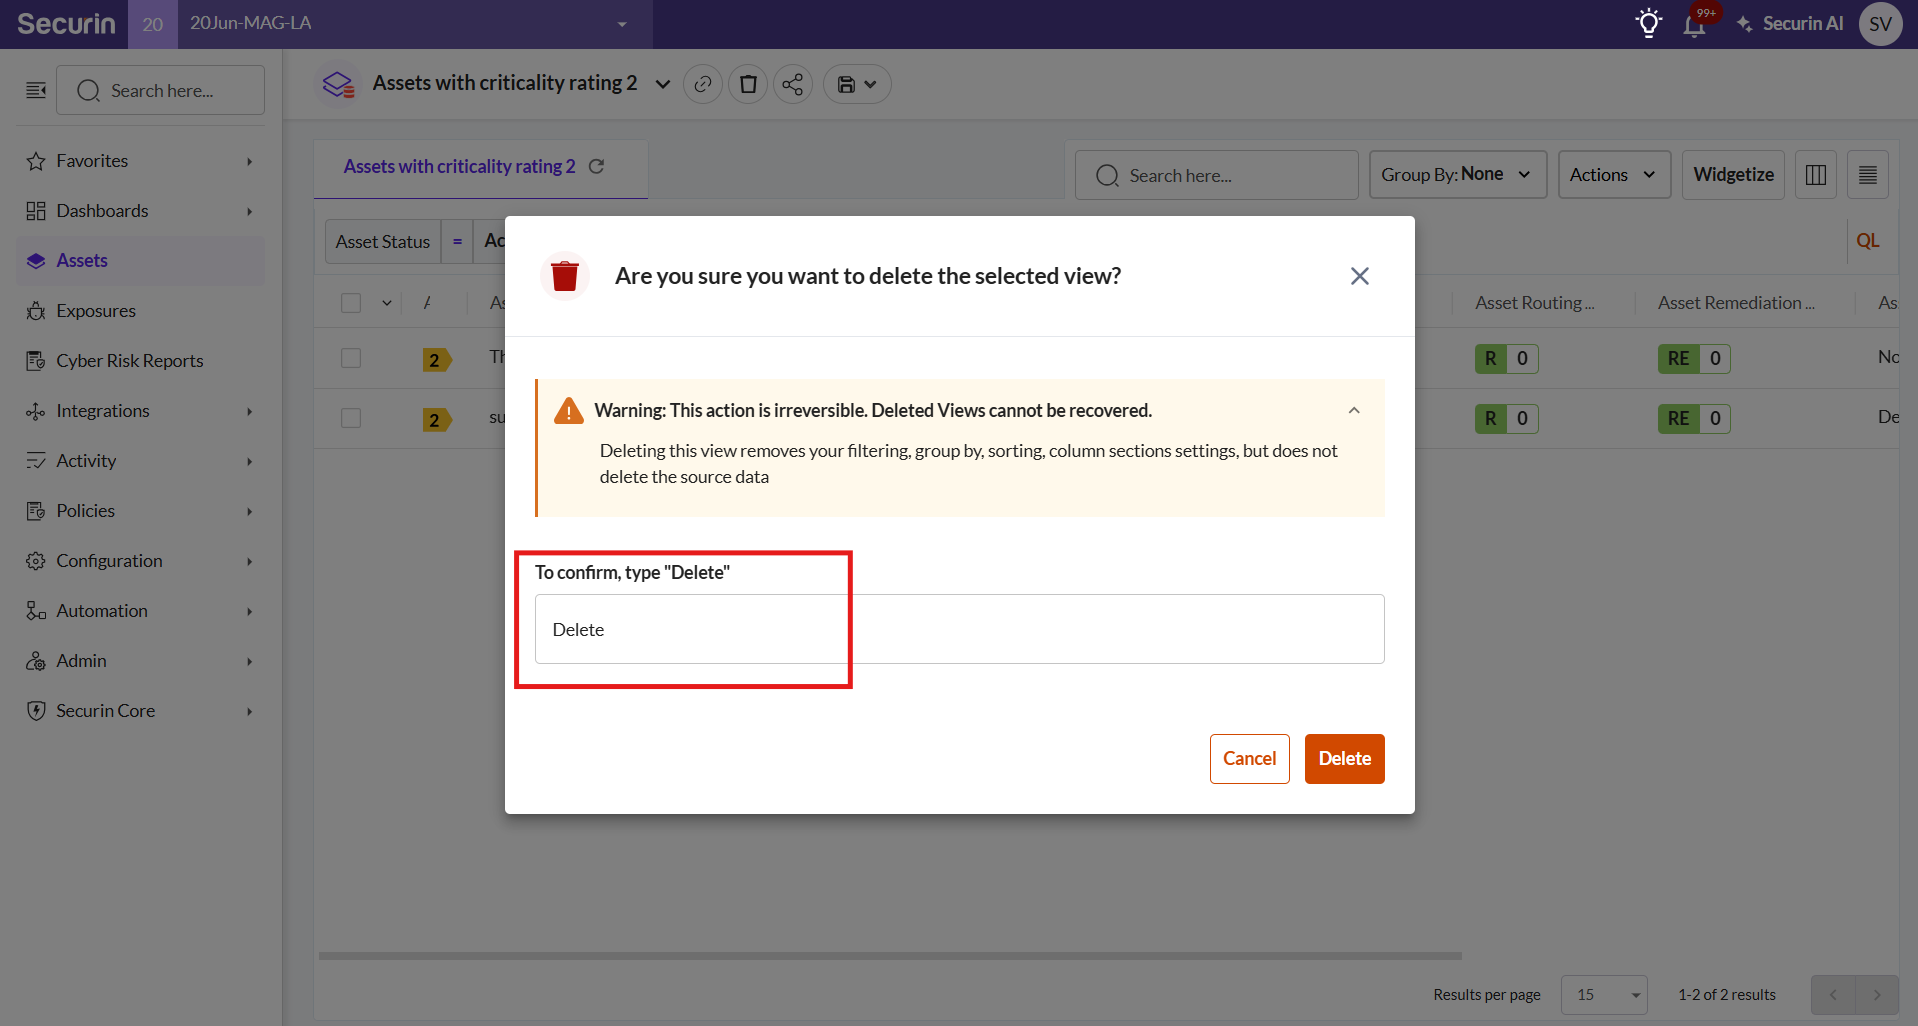Open column chooser icon
The image size is (1918, 1026).
[x=1816, y=175]
